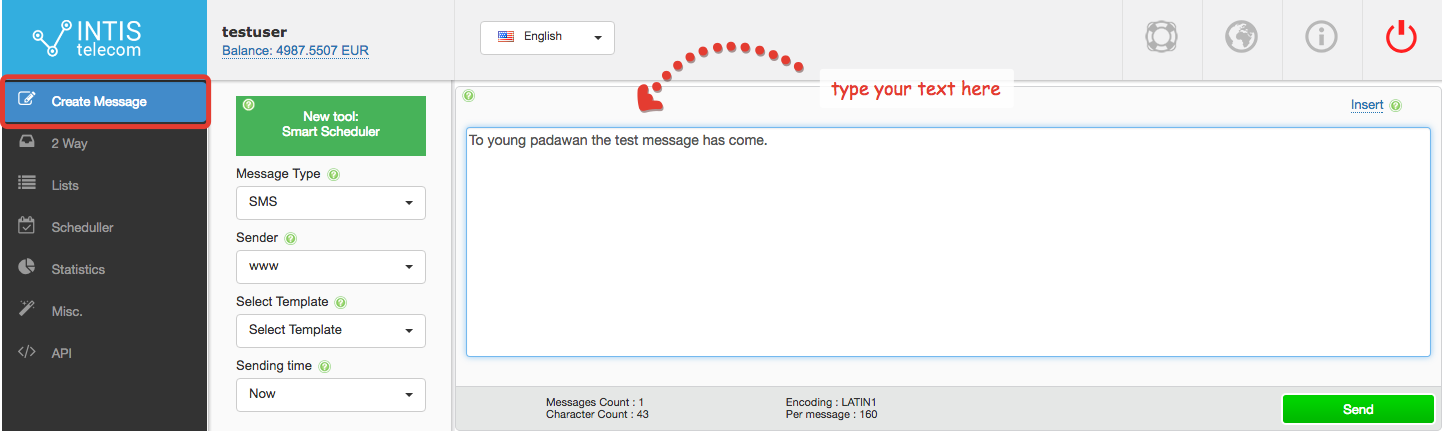Click help icon above message text area

click(x=468, y=96)
